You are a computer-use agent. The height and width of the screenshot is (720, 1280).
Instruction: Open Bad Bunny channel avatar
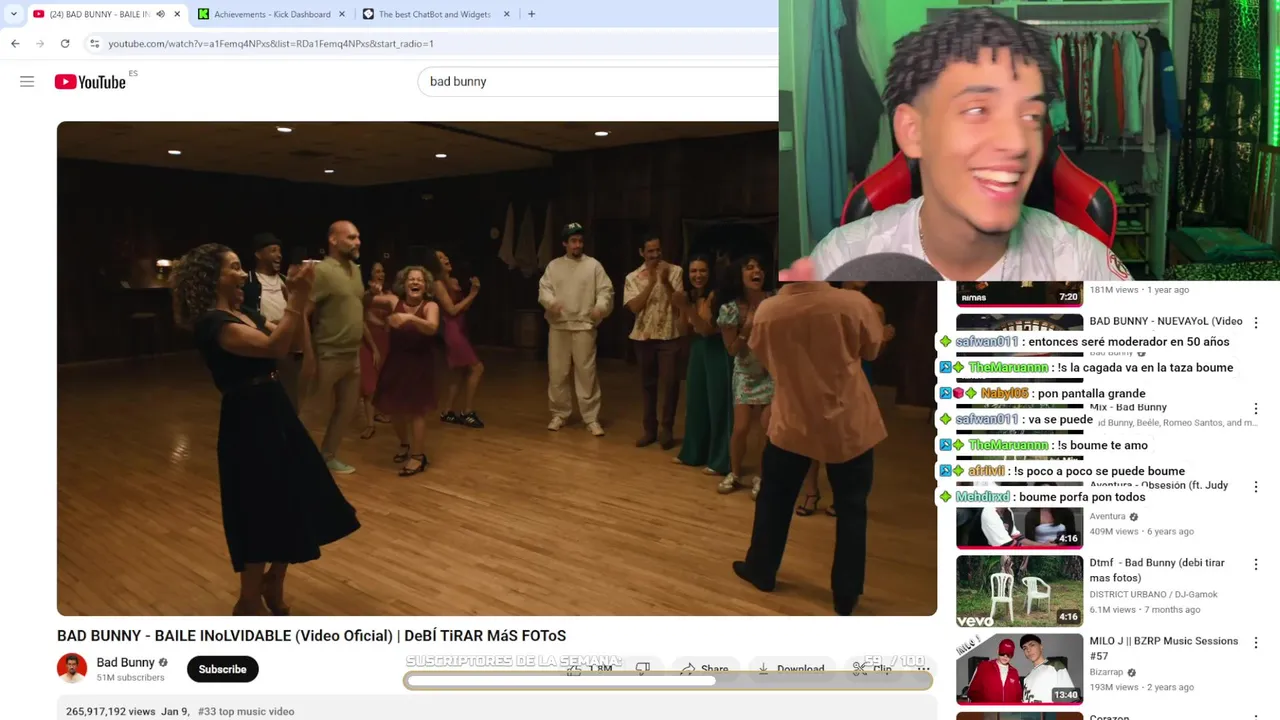(x=72, y=668)
